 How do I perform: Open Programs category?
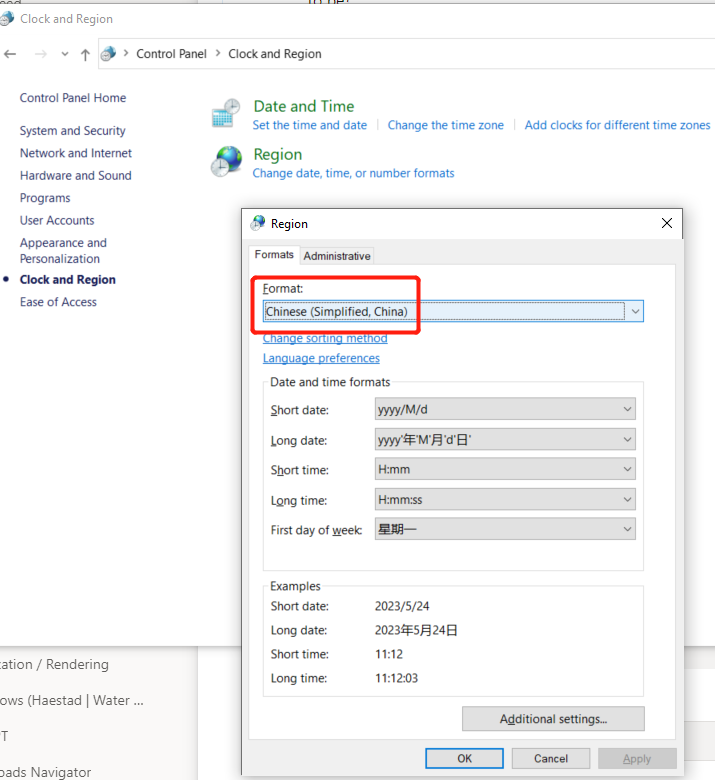pos(45,198)
